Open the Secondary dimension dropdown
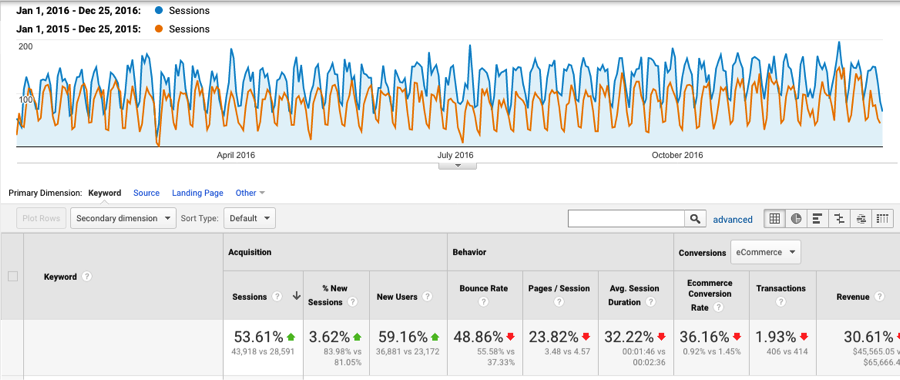Screen dimensions: 900x380 tap(123, 218)
